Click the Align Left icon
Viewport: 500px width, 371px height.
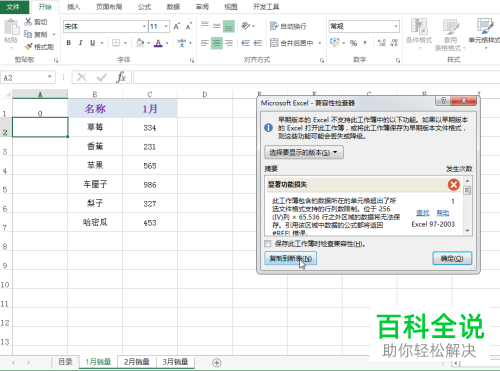205,43
